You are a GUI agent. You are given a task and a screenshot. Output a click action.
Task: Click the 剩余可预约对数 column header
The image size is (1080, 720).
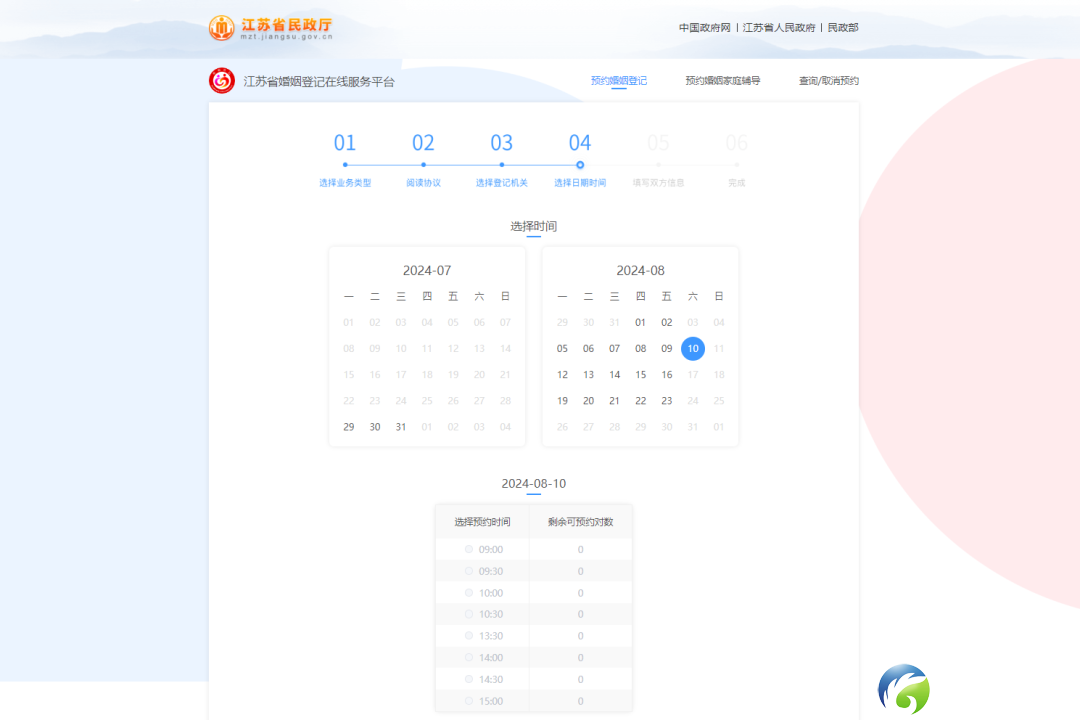coord(581,522)
